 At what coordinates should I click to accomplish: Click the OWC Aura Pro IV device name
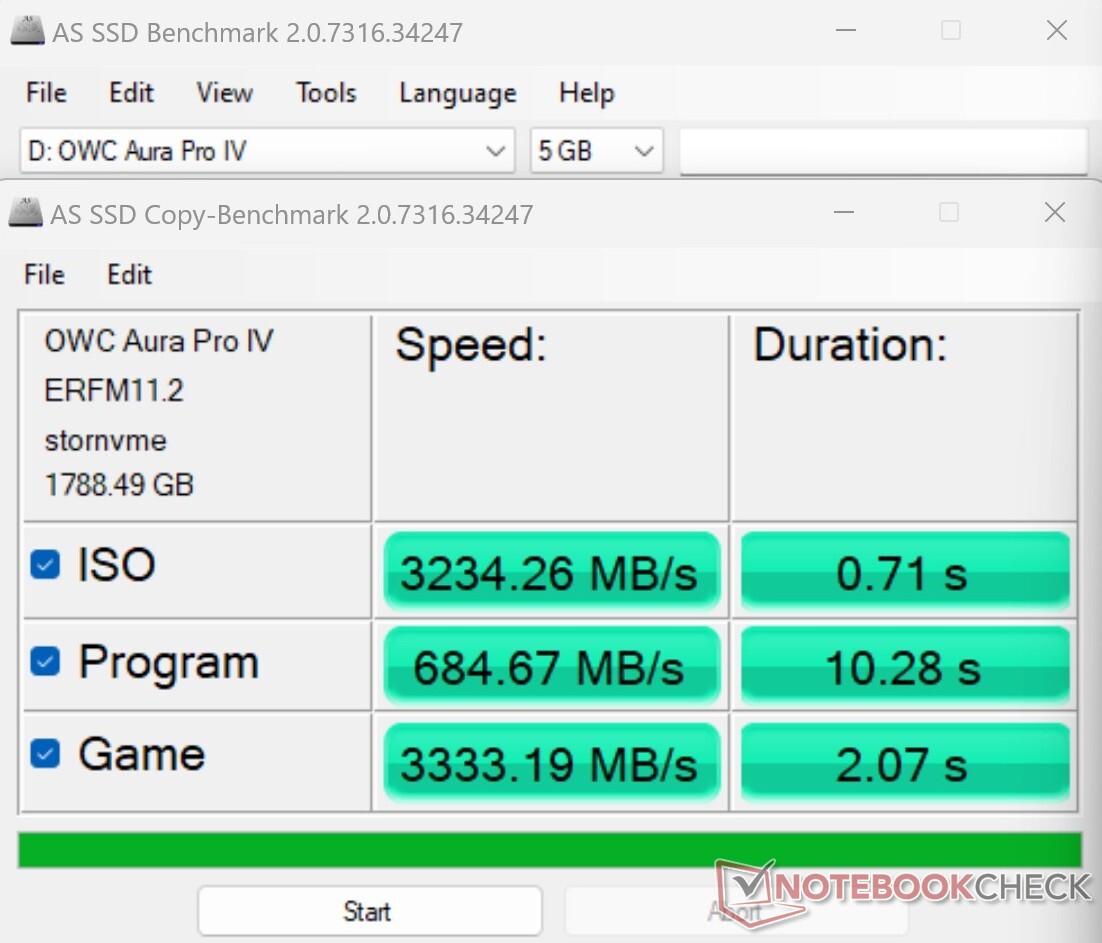click(159, 341)
